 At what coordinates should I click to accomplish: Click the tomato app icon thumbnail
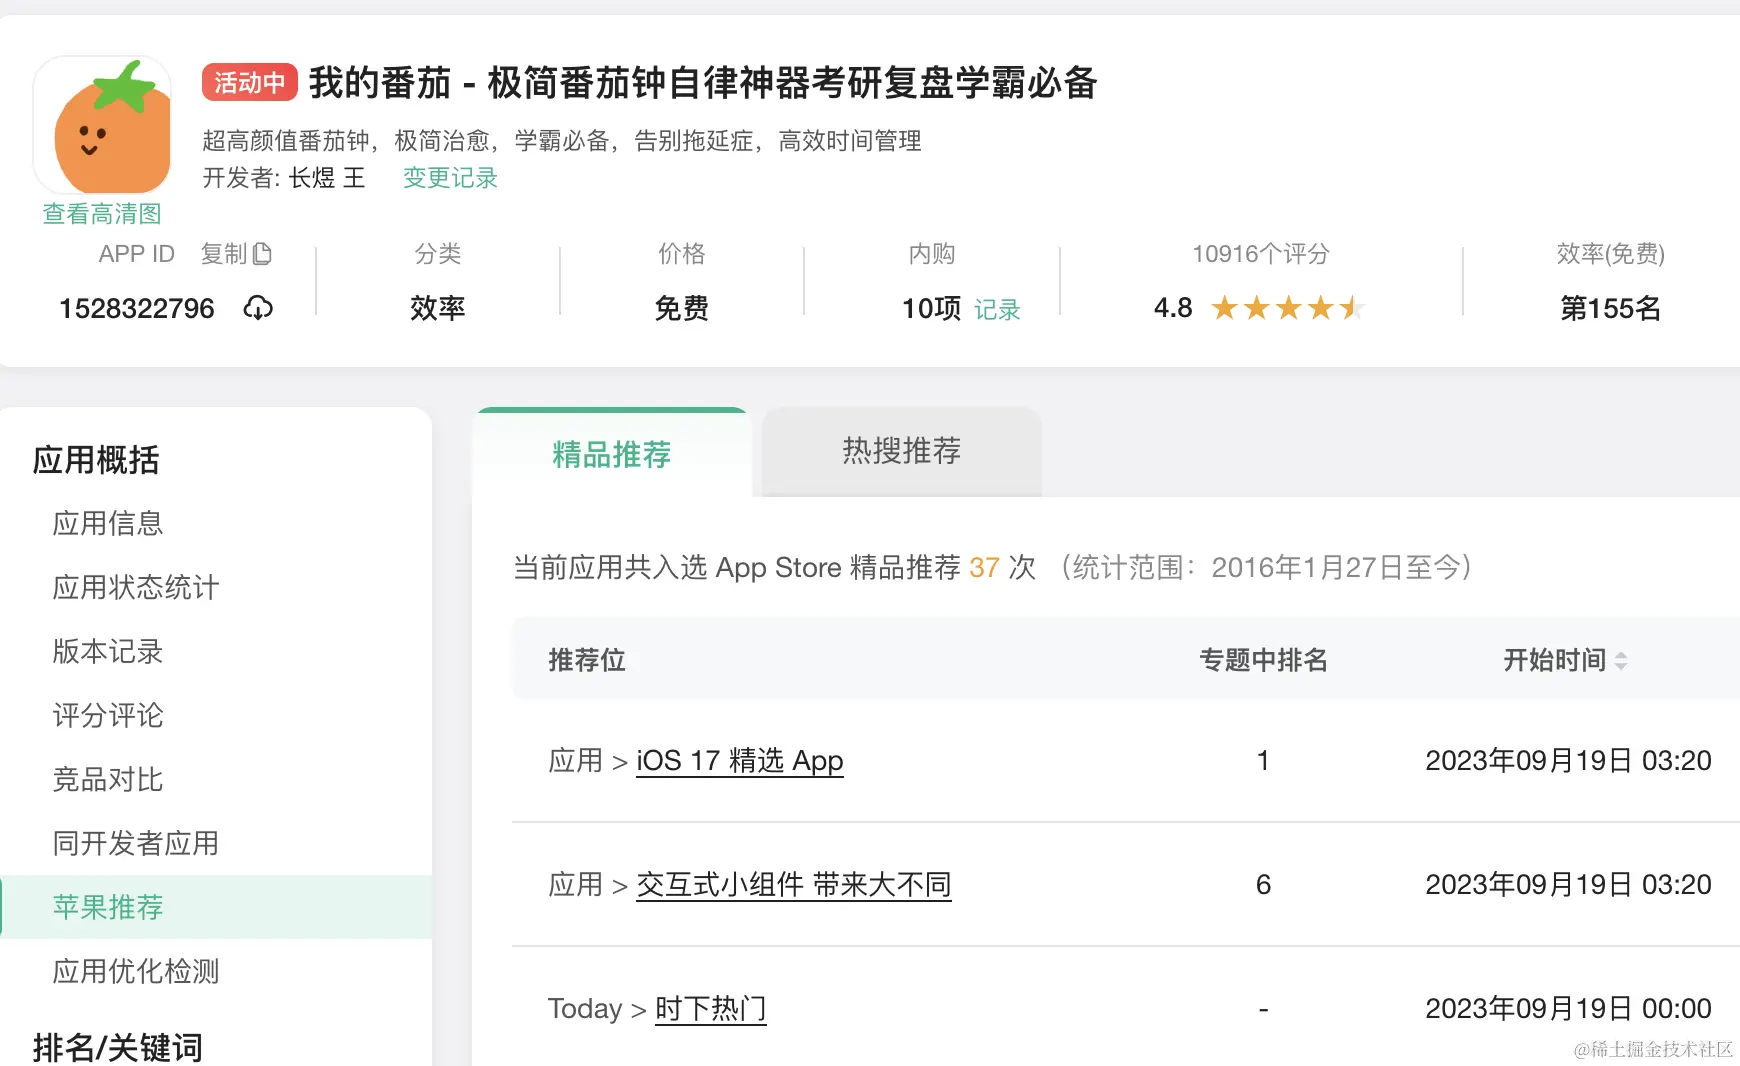pyautogui.click(x=102, y=125)
